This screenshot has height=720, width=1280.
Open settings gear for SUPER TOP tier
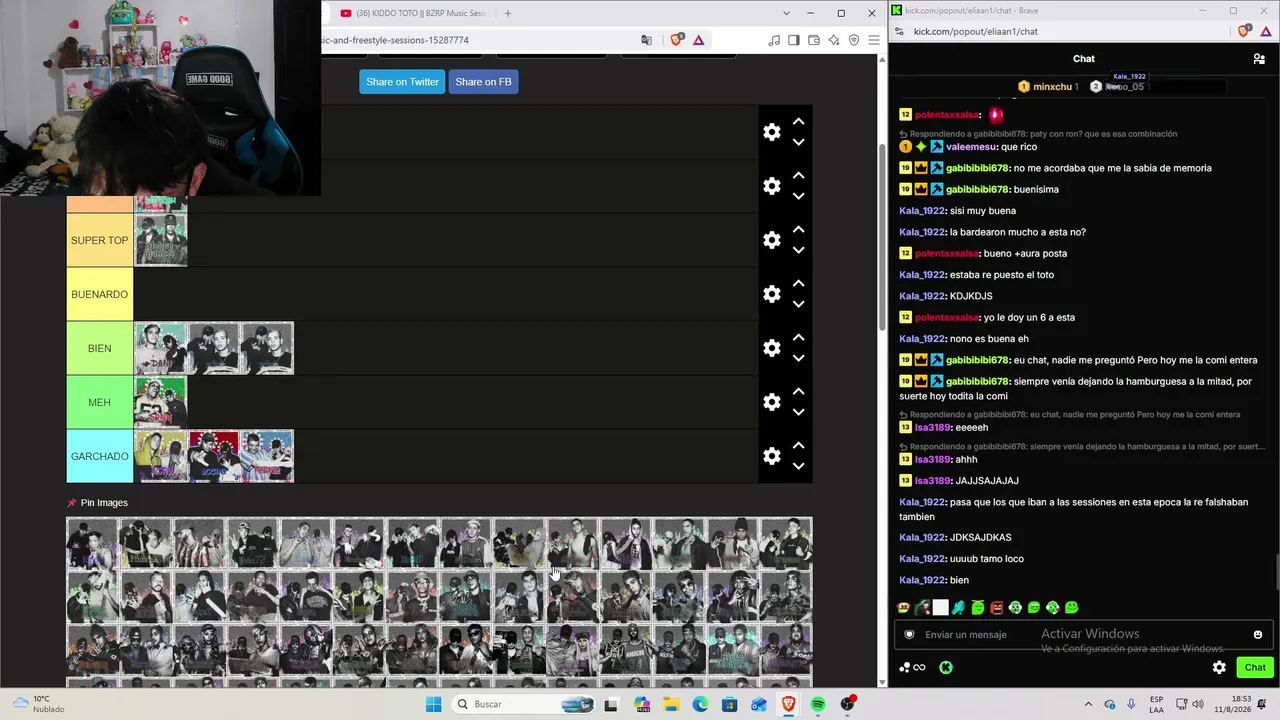(x=772, y=240)
